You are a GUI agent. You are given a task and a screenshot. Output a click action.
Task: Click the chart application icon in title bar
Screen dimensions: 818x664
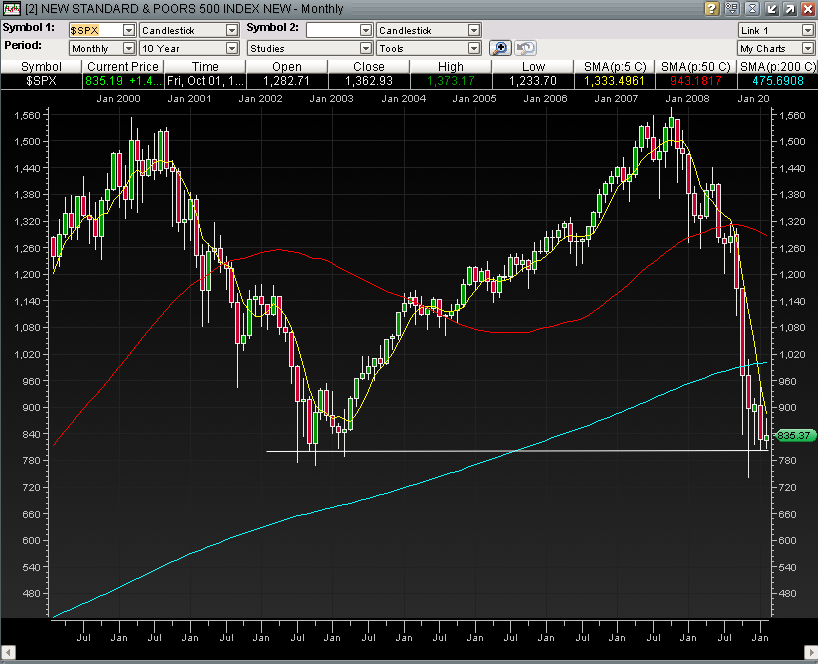pyautogui.click(x=11, y=8)
